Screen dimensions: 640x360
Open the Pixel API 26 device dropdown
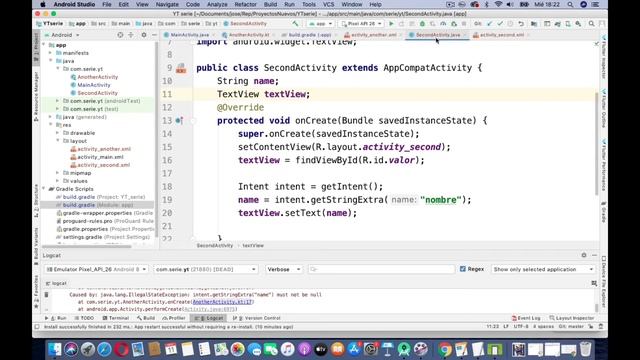362,24
